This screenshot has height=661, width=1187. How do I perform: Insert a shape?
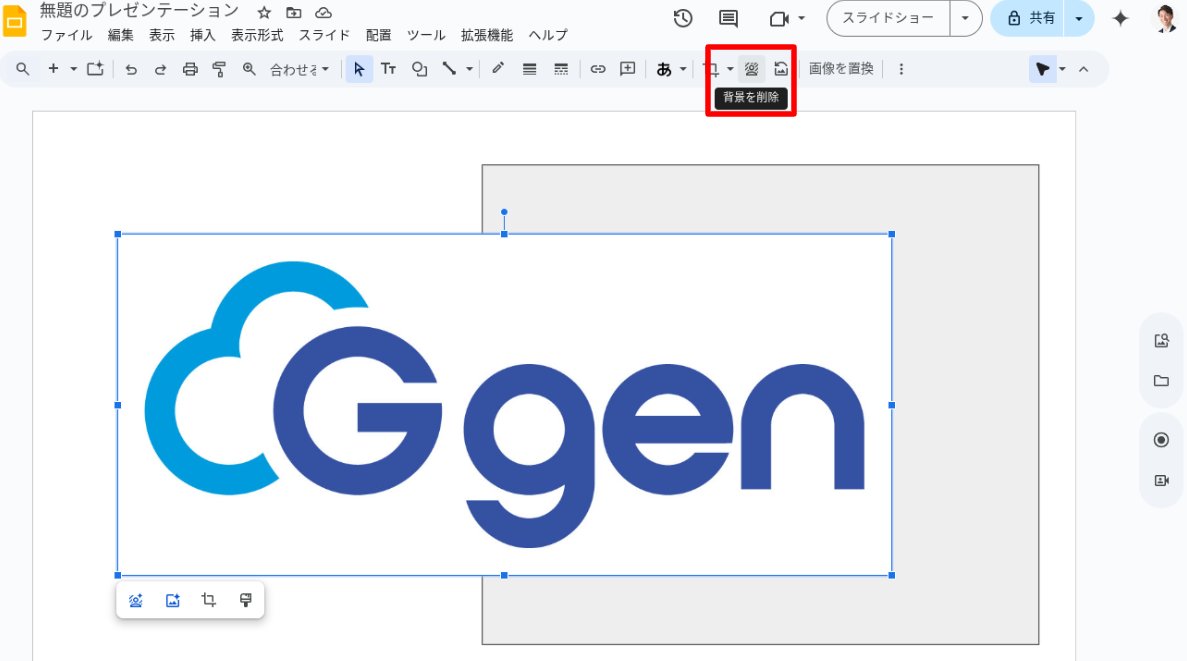click(419, 69)
